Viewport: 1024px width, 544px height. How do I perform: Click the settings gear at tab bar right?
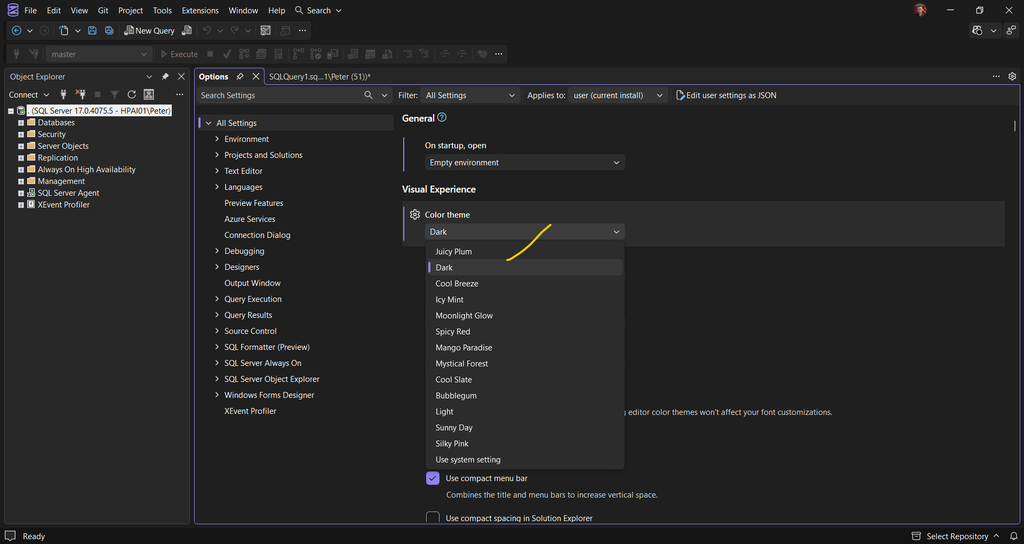click(x=1012, y=76)
